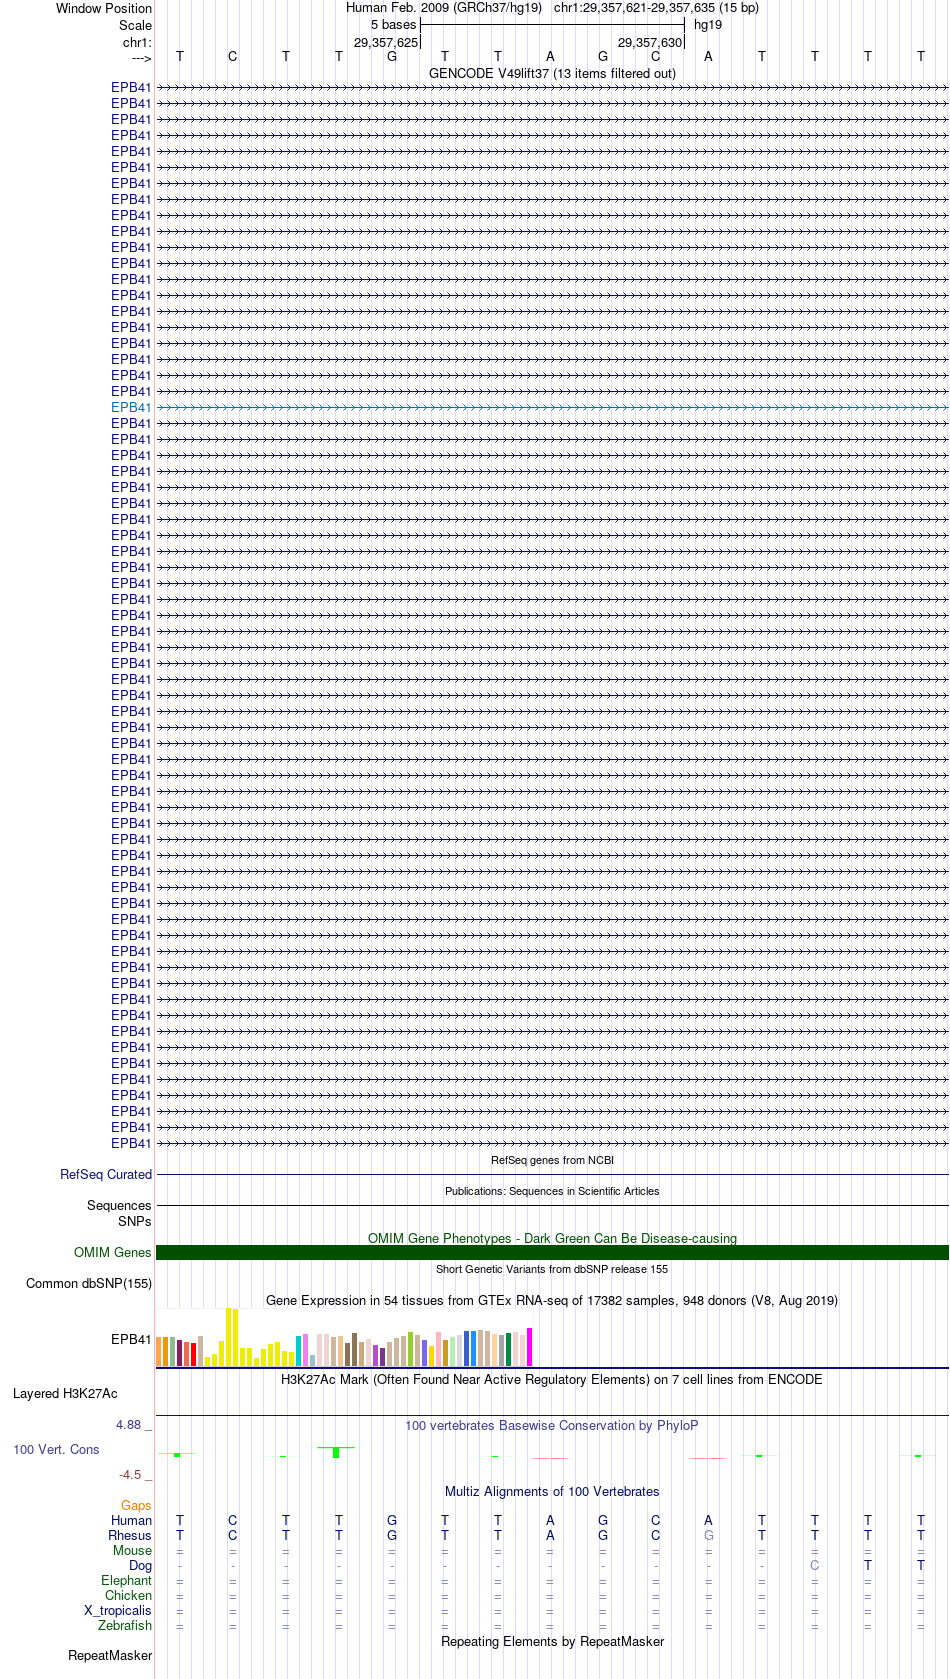This screenshot has height=1679, width=950.
Task: Select the Elephant alignment row label
Action: (x=126, y=1580)
